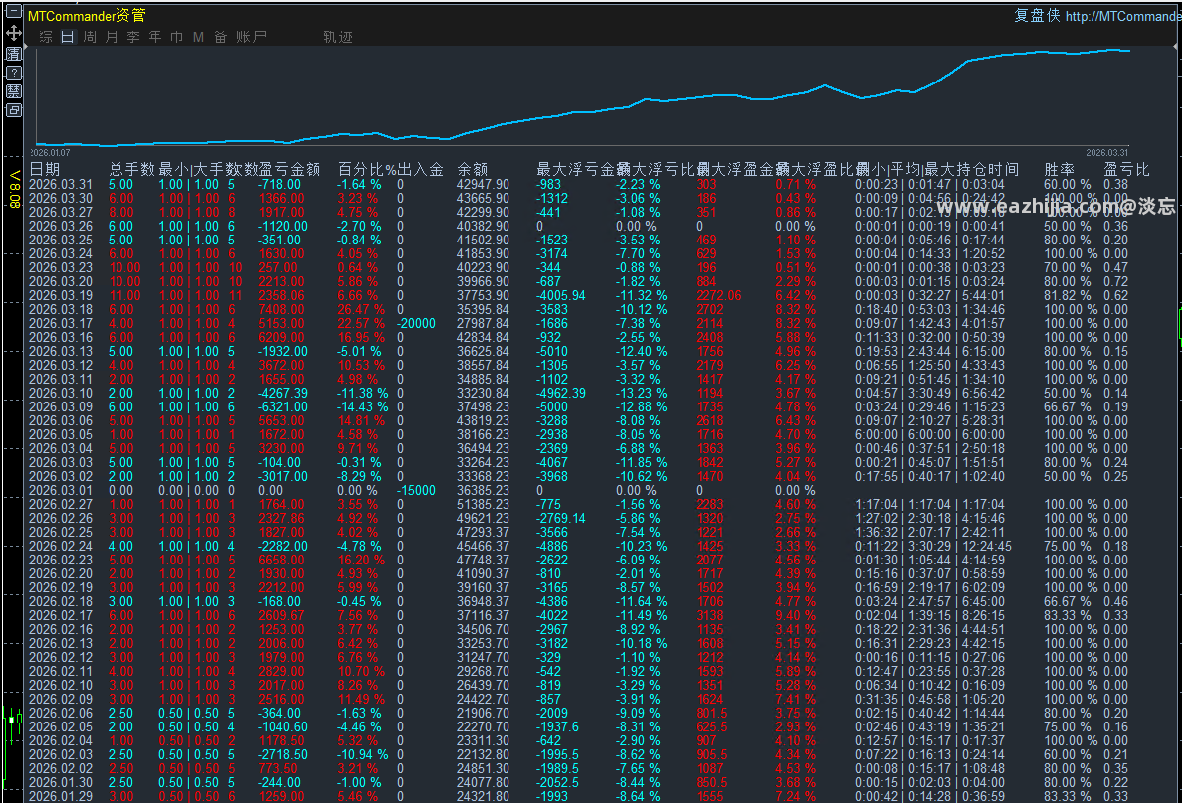Click the overlapping windows restore icon
The height and width of the screenshot is (803, 1182).
pyautogui.click(x=14, y=110)
